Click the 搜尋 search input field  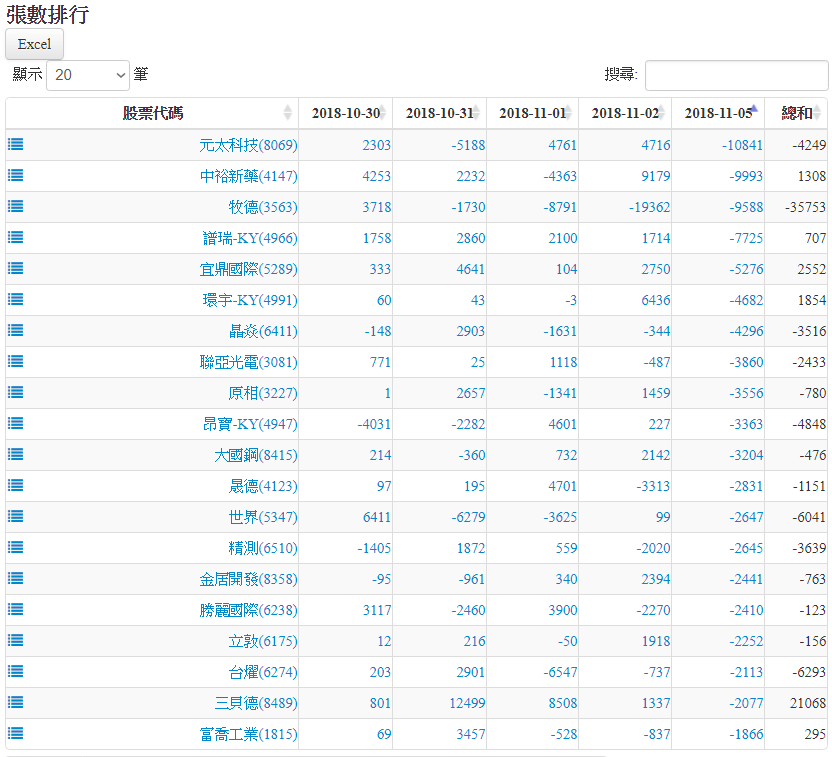point(736,75)
